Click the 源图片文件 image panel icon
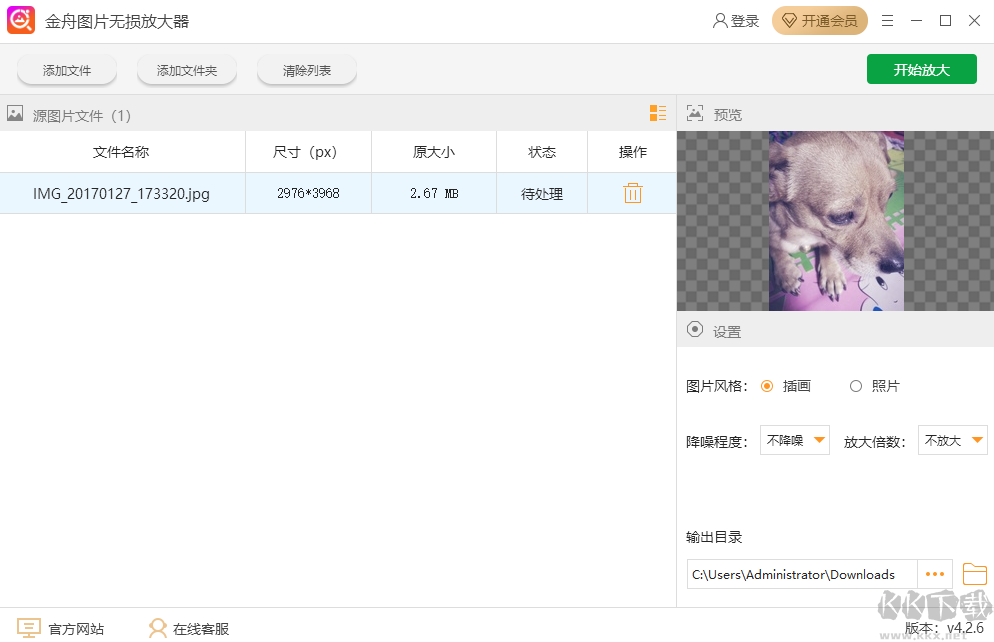This screenshot has width=994, height=642. tap(15, 113)
